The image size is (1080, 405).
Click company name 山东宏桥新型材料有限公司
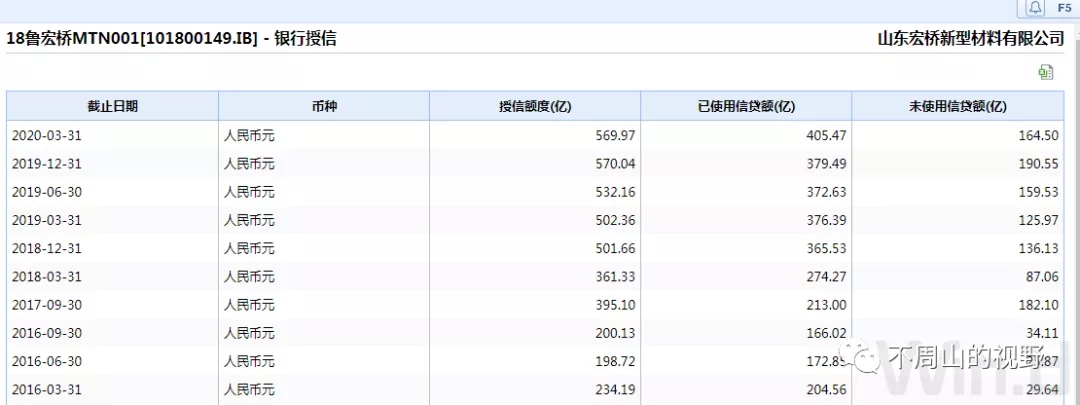click(x=970, y=39)
